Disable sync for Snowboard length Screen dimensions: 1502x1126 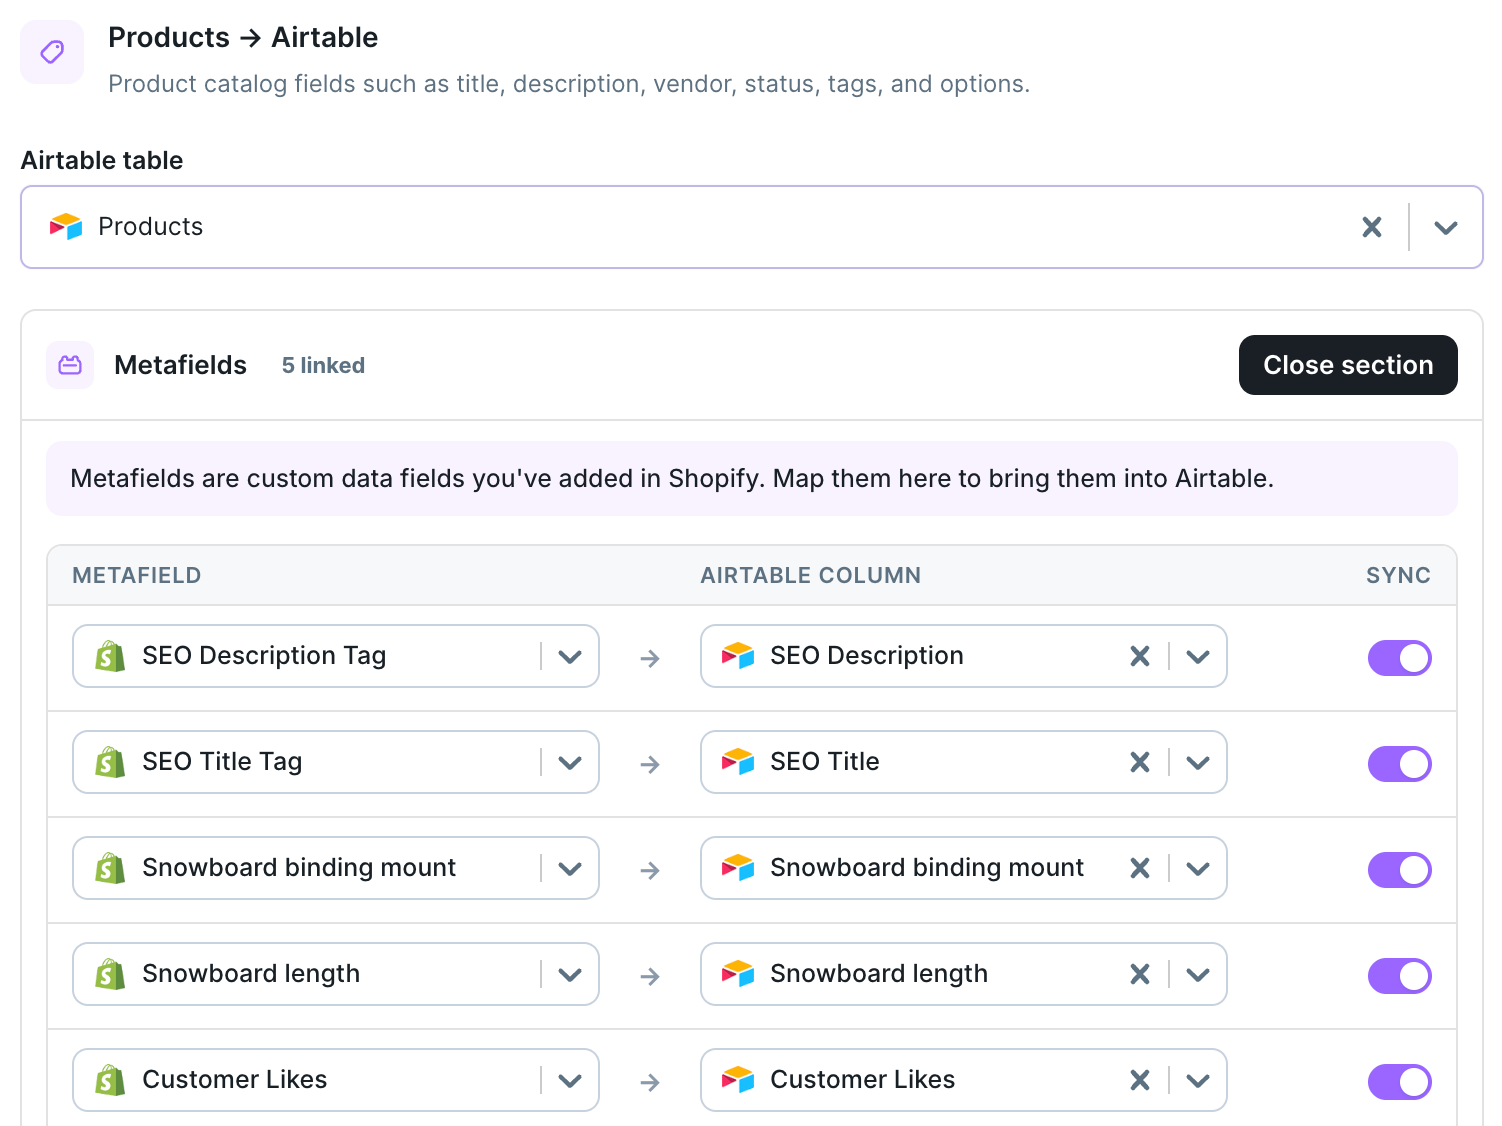click(x=1400, y=976)
